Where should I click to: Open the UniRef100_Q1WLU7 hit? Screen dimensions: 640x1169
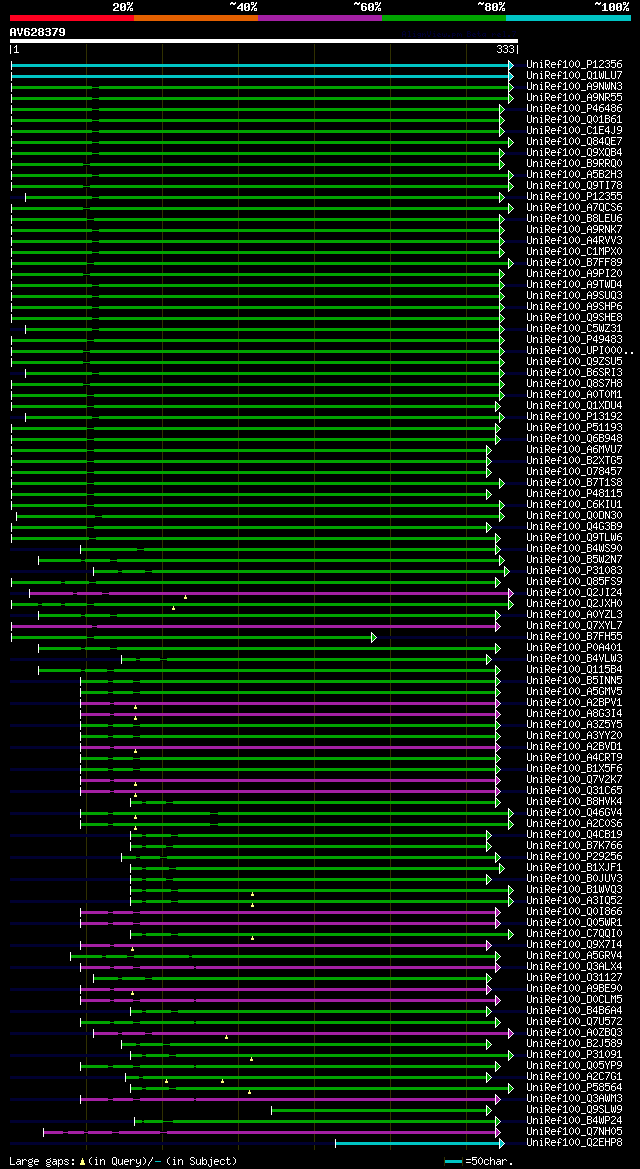coord(574,76)
